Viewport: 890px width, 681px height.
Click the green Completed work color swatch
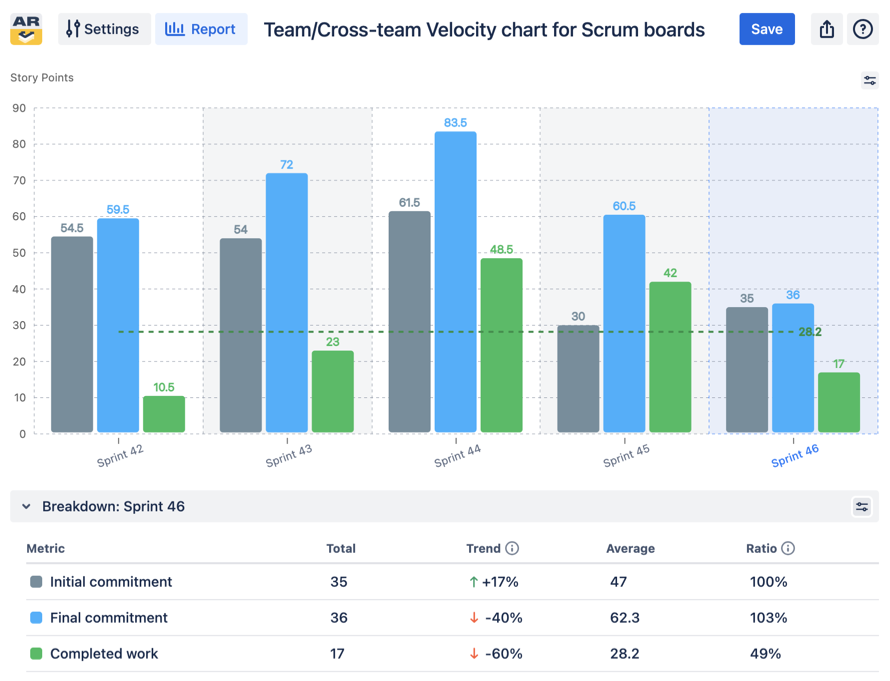pyautogui.click(x=34, y=653)
